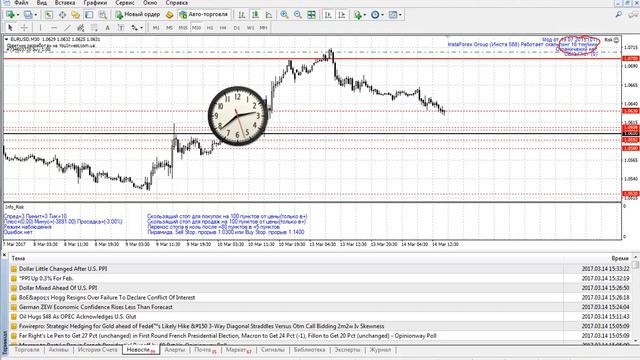Switch the chart to bar chart
640x360 pixels.
click(x=242, y=15)
